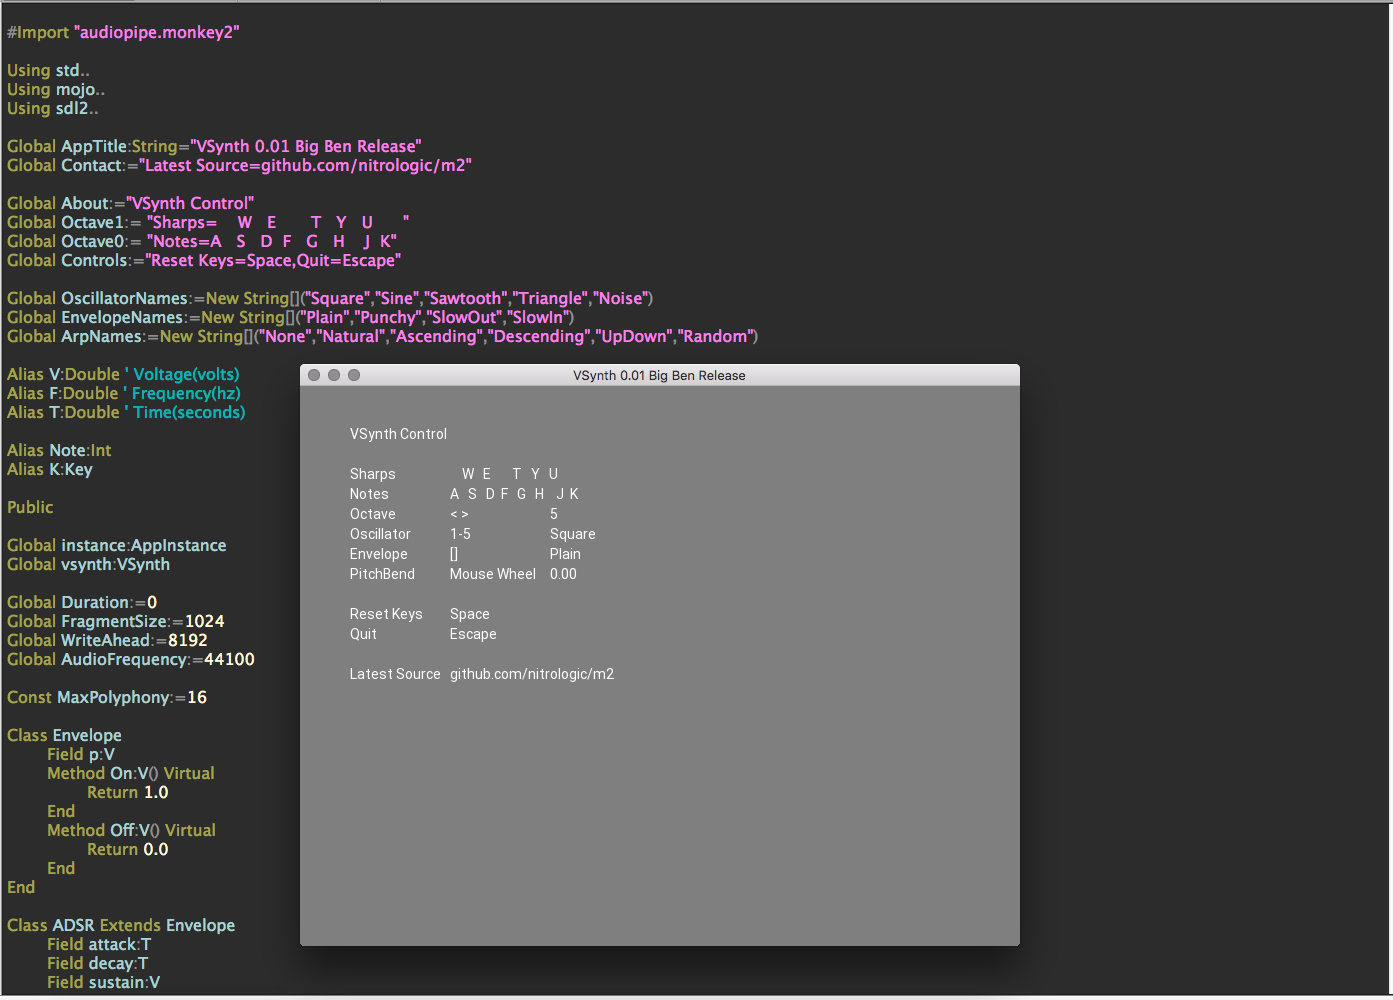Click the Square oscillator value in the window
The image size is (1393, 1000).
(x=572, y=534)
